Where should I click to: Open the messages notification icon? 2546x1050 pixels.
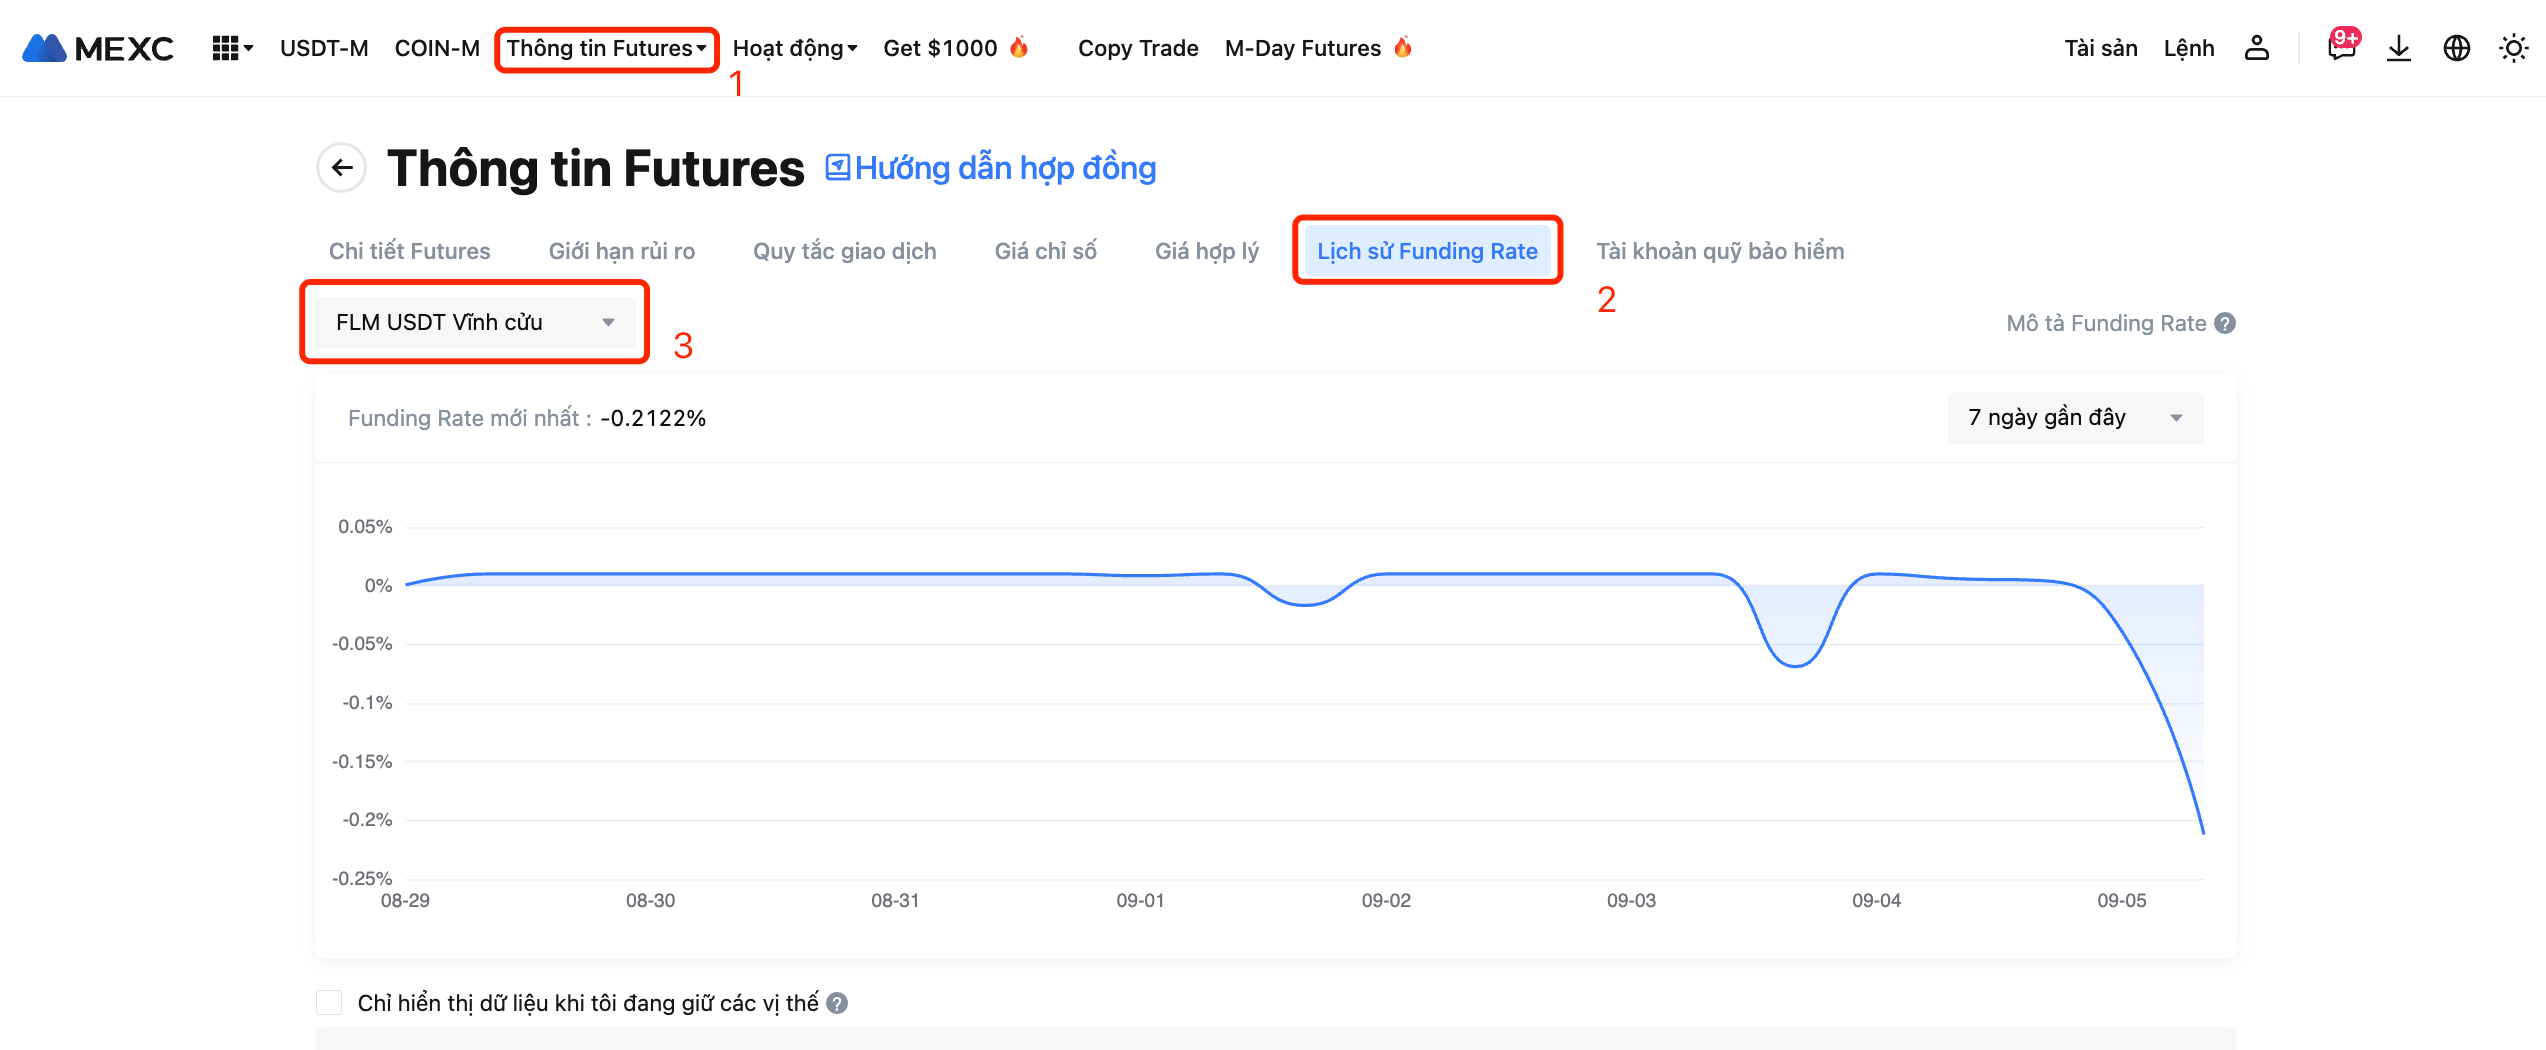pos(2341,48)
